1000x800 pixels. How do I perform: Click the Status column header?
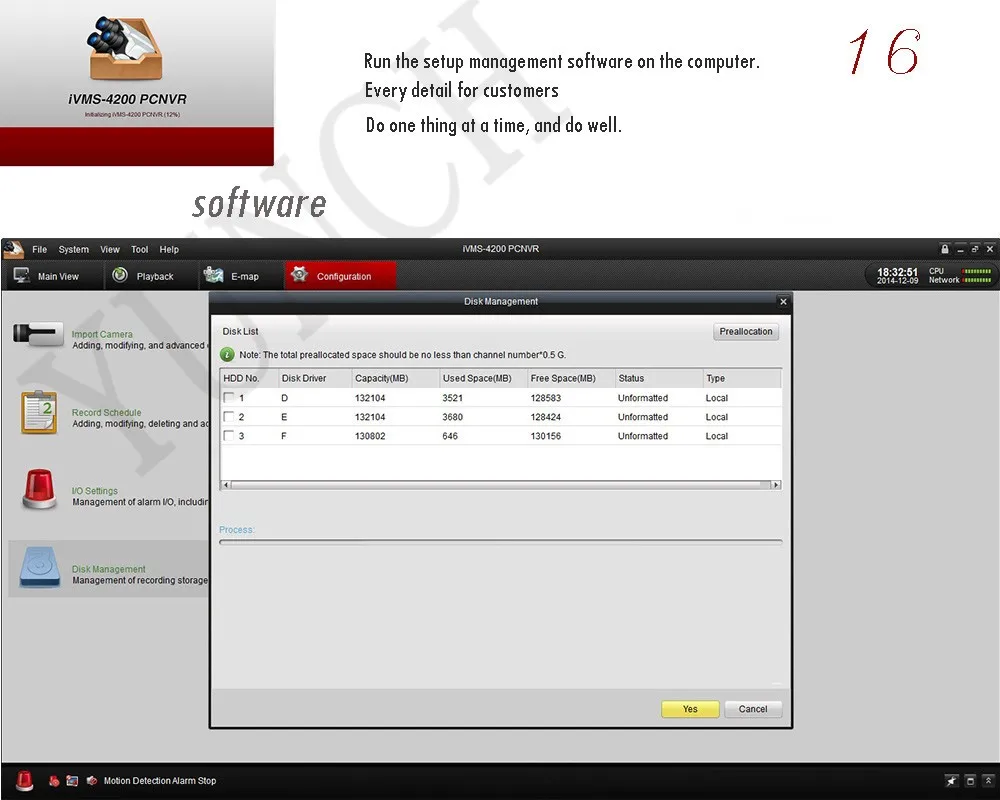pyautogui.click(x=659, y=378)
